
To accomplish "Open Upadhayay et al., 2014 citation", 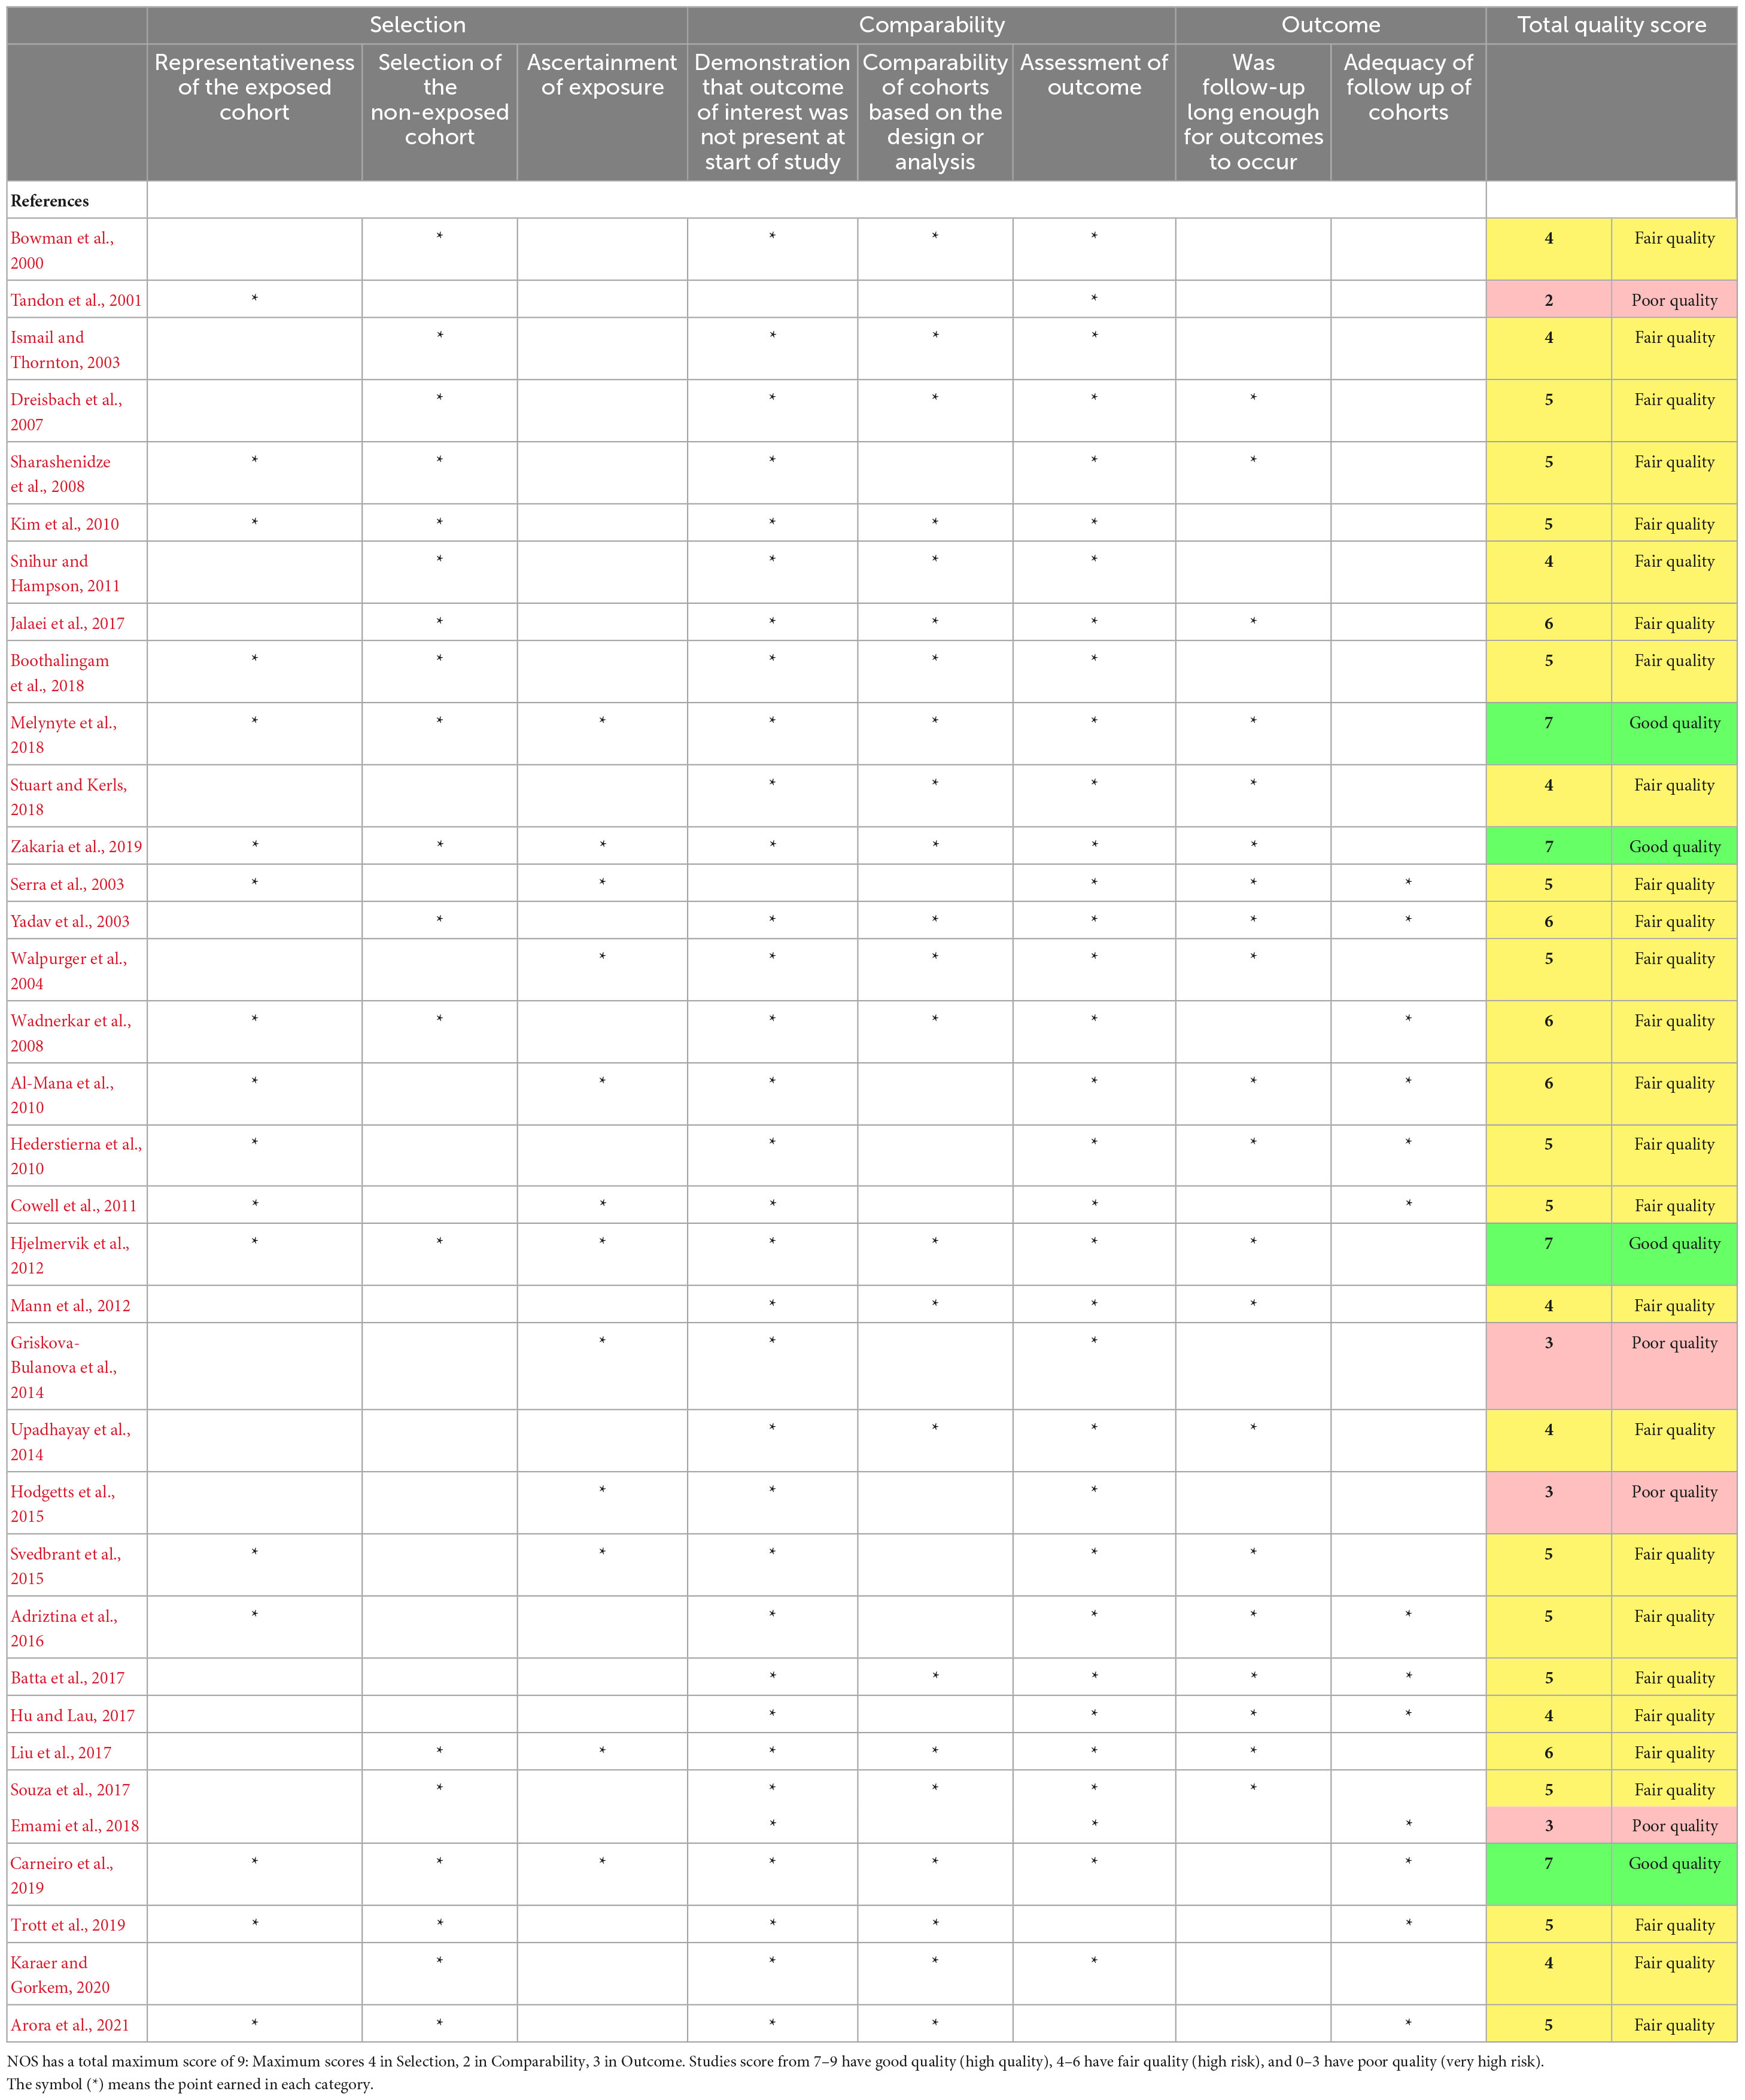I will coord(70,1442).
